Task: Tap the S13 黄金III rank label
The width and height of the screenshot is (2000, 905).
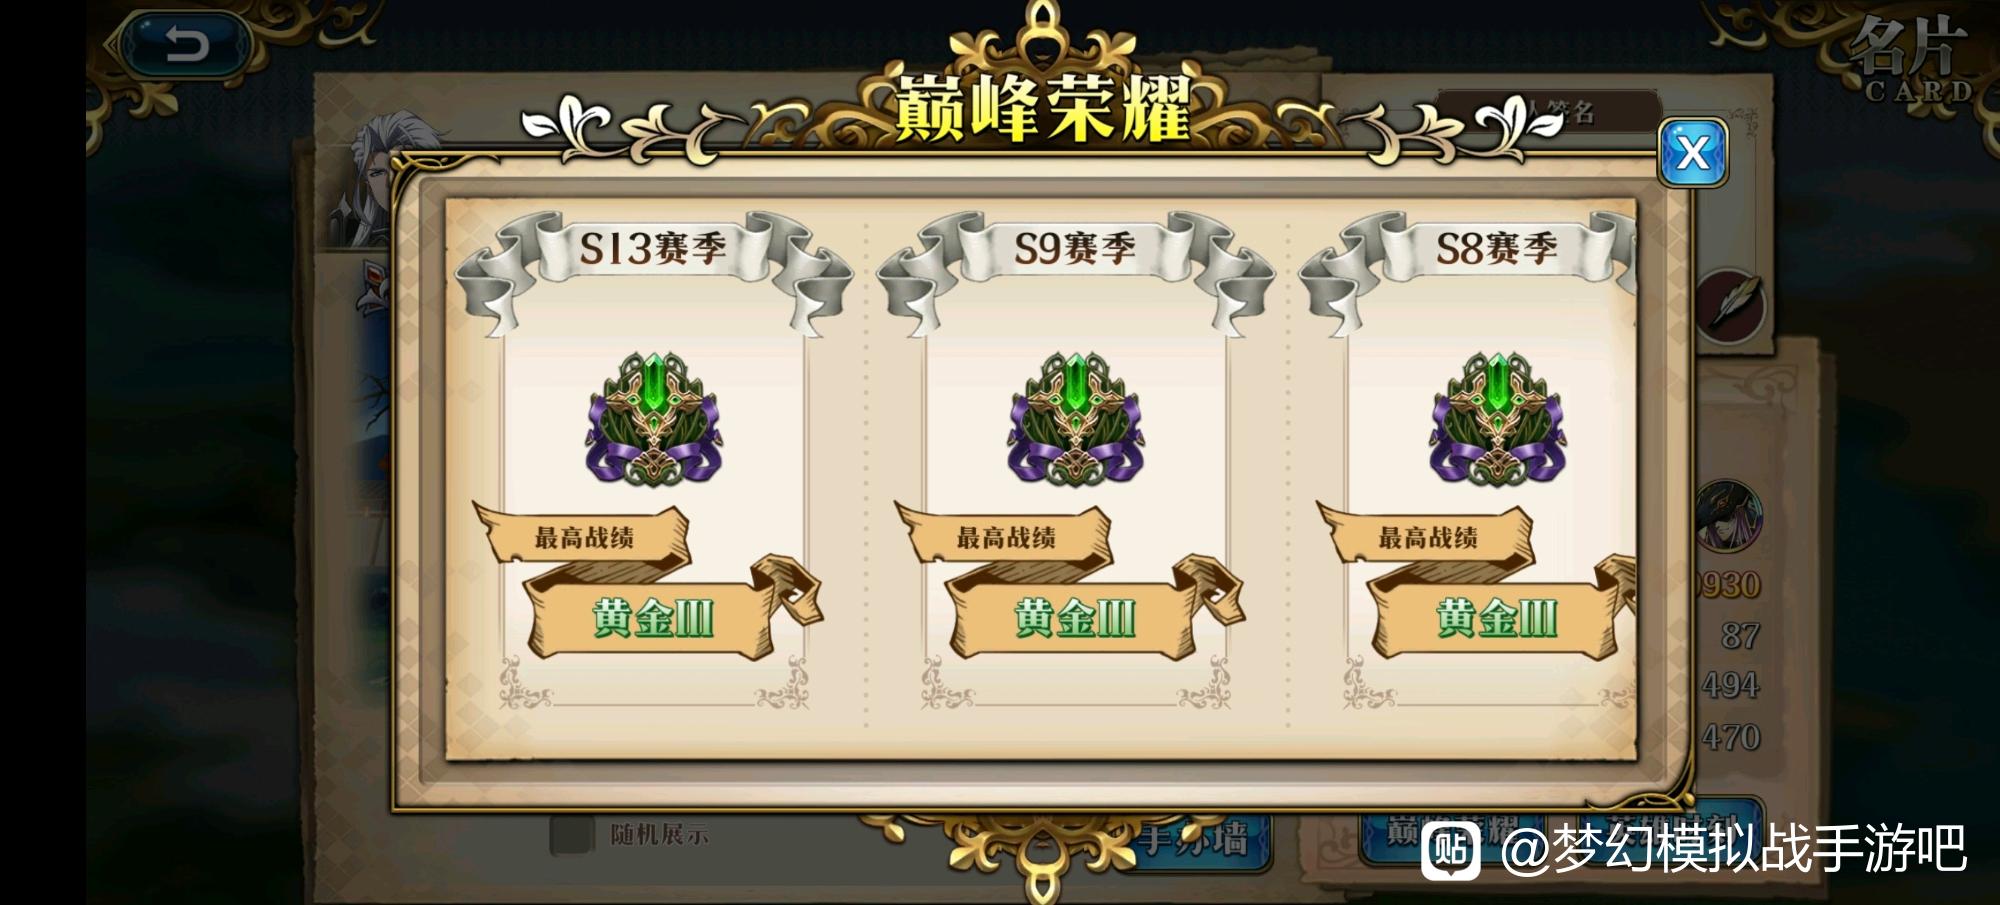Action: pyautogui.click(x=653, y=618)
